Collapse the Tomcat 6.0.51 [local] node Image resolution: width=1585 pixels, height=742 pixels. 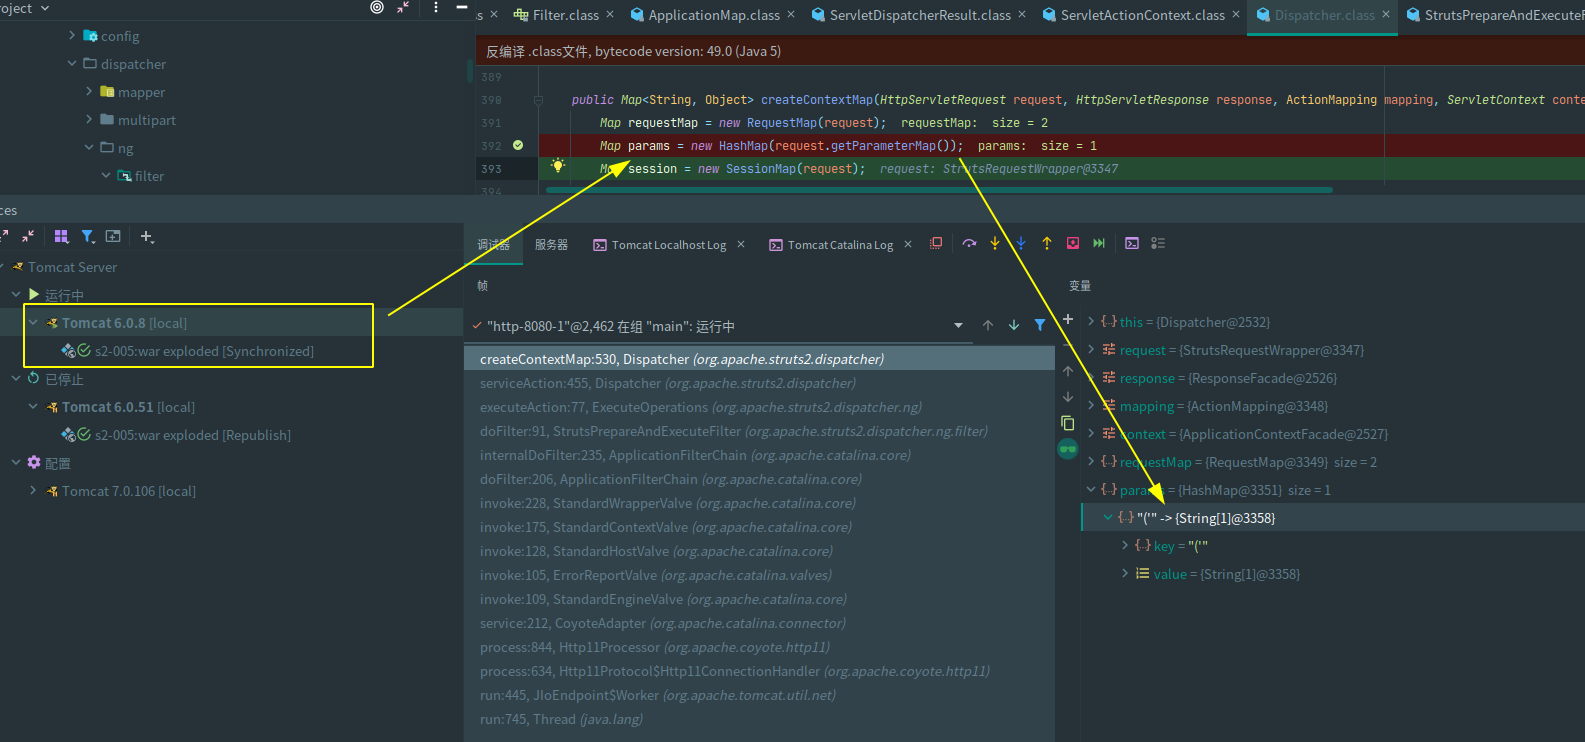click(x=33, y=407)
